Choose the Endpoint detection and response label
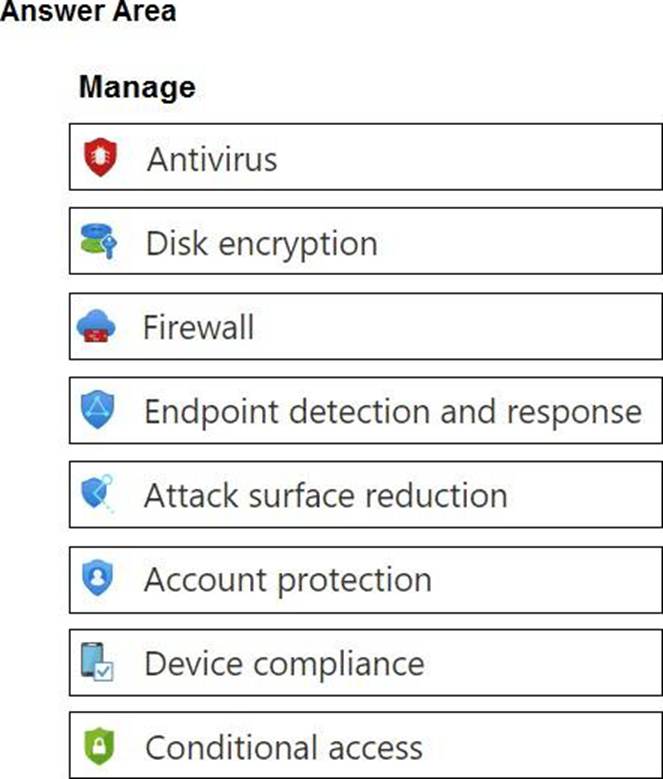This screenshot has width=663, height=779. (392, 411)
